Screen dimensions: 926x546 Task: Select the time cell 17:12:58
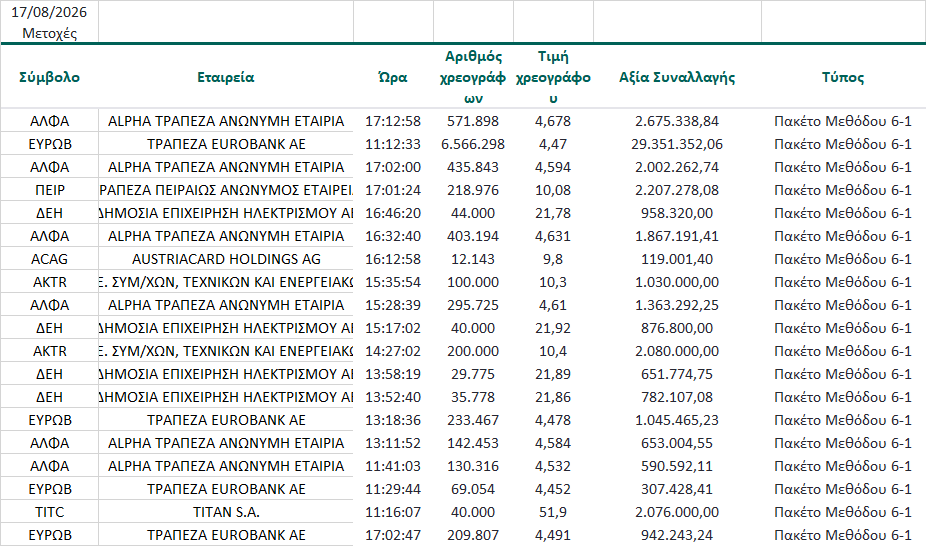(393, 121)
